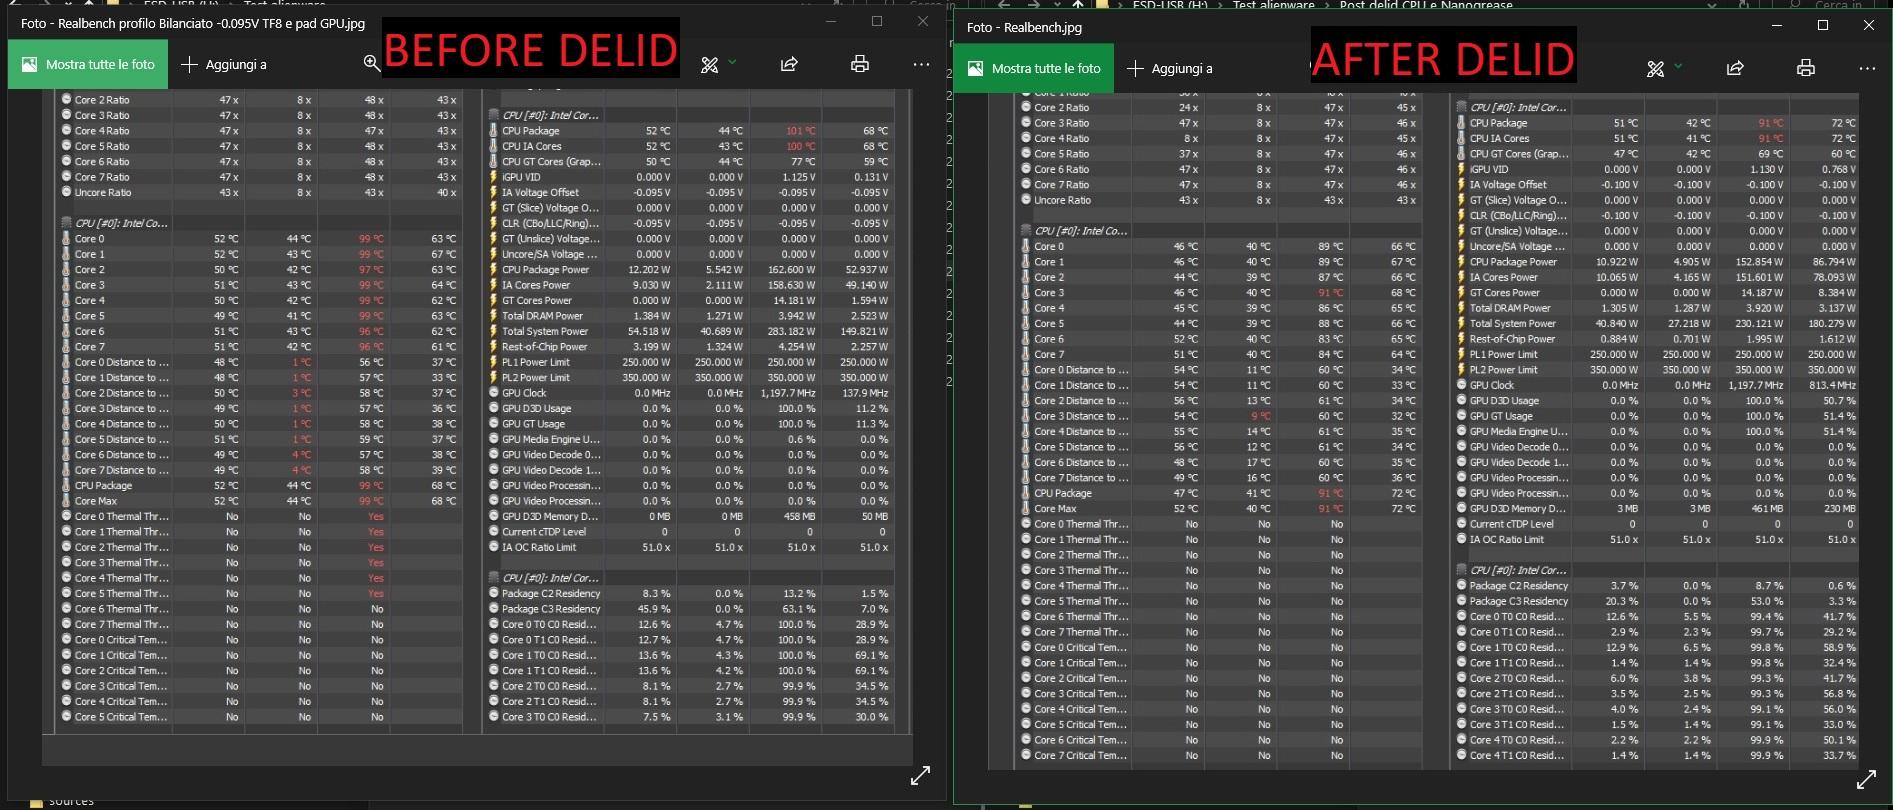Expand the edit dropdown chevron in the right Photos window

coord(1678,66)
